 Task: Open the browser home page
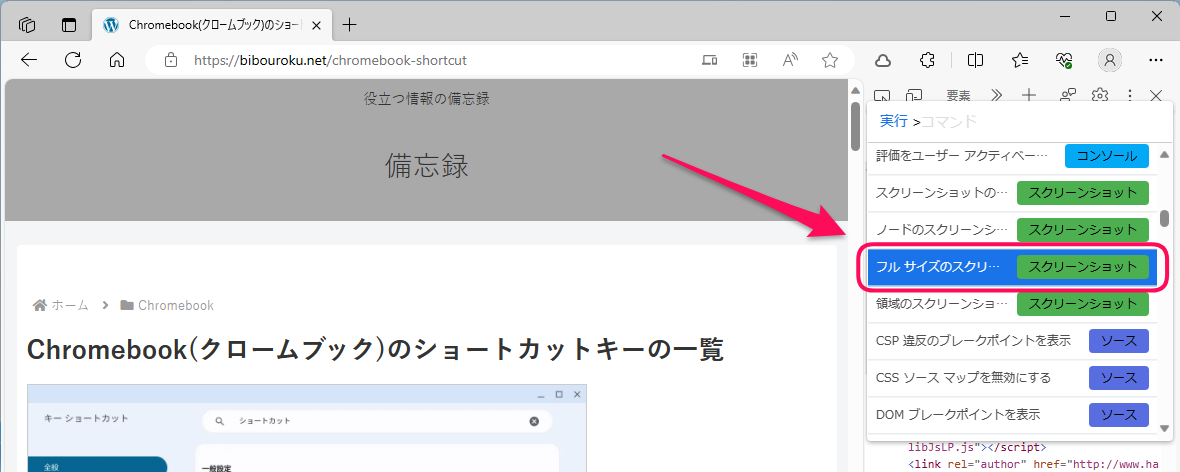pos(117,60)
